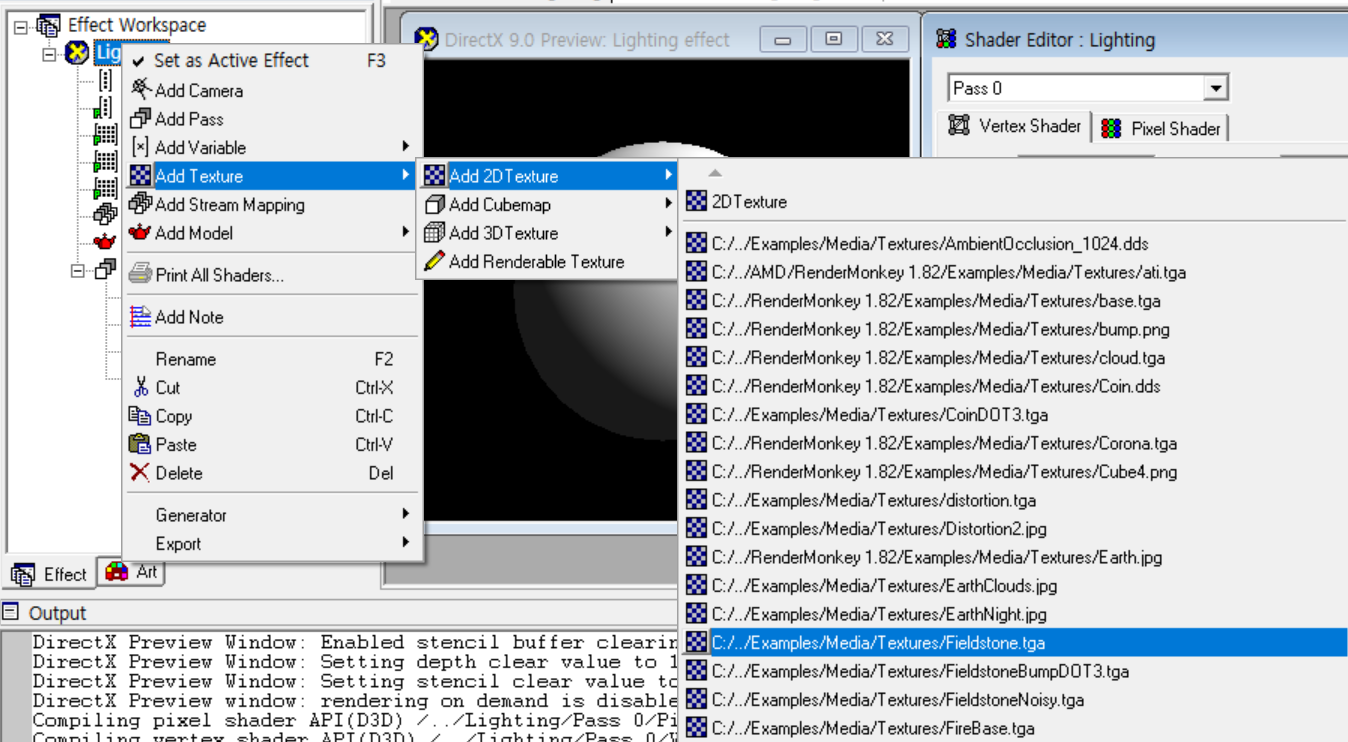Choose bump.png texture

(x=1014, y=329)
